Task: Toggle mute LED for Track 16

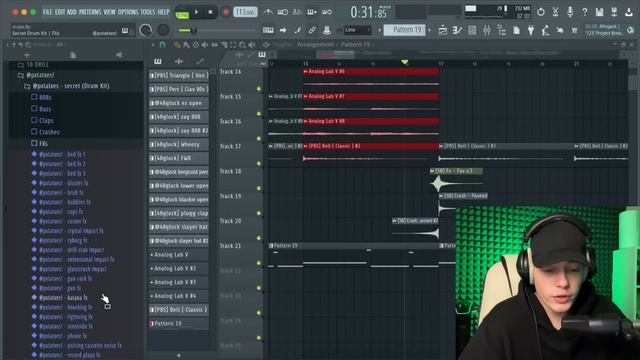Action: [x=259, y=138]
